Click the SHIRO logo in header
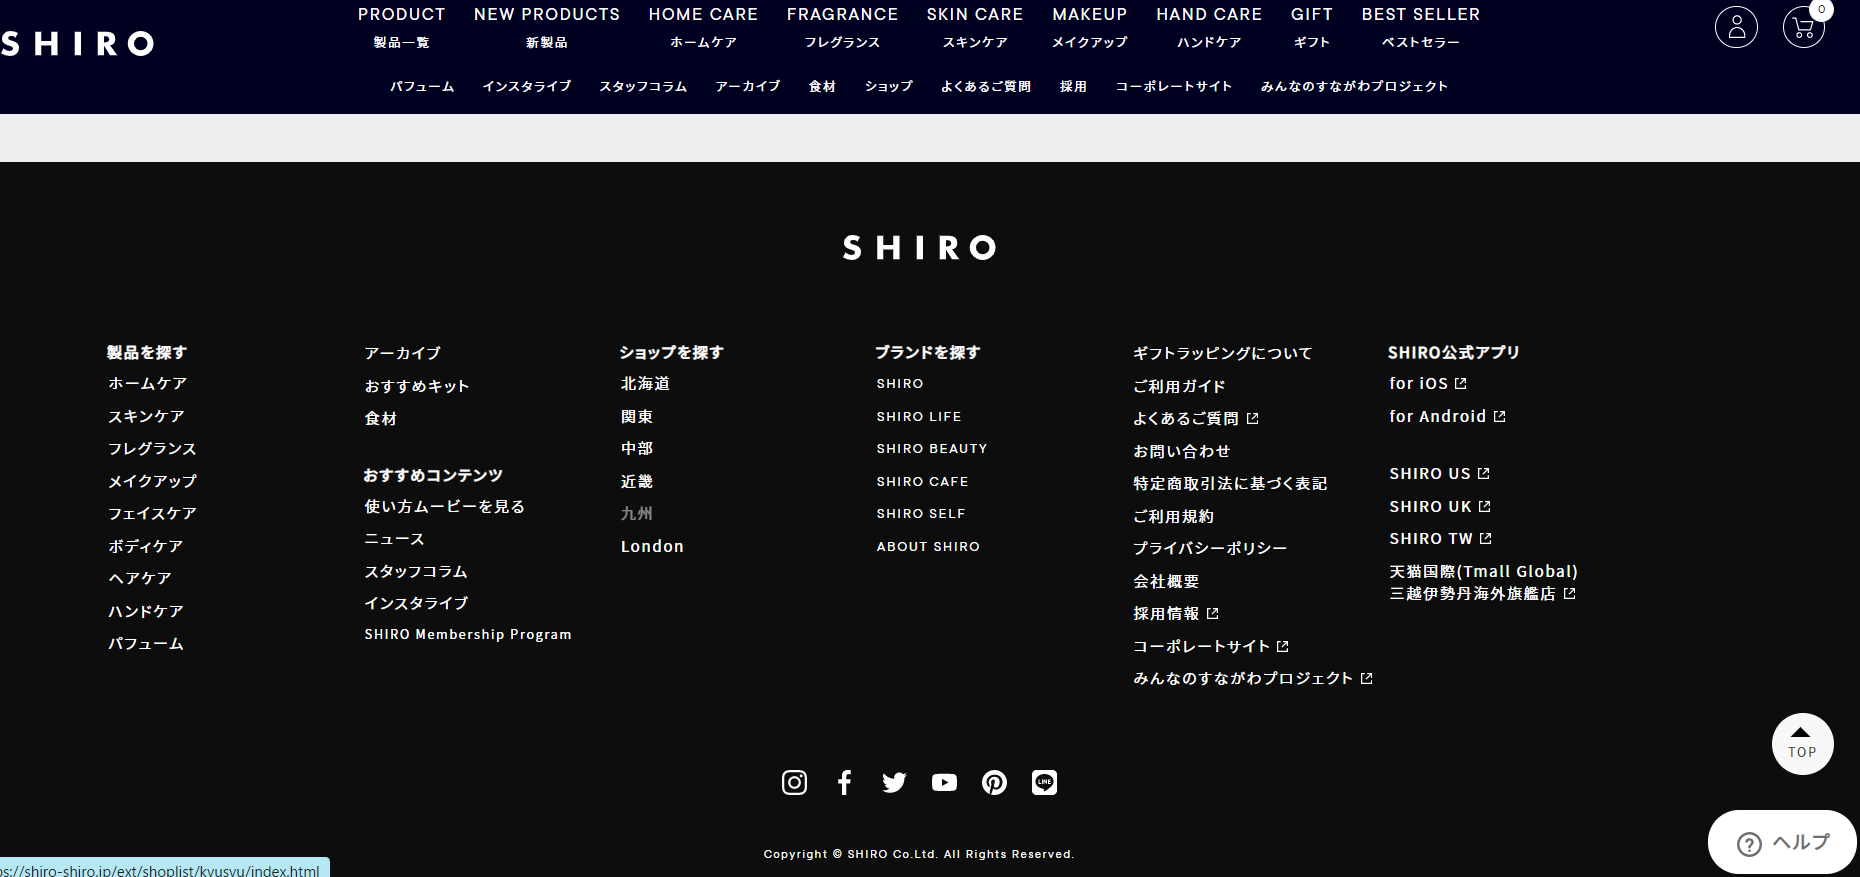The width and height of the screenshot is (1860, 877). coord(77,43)
